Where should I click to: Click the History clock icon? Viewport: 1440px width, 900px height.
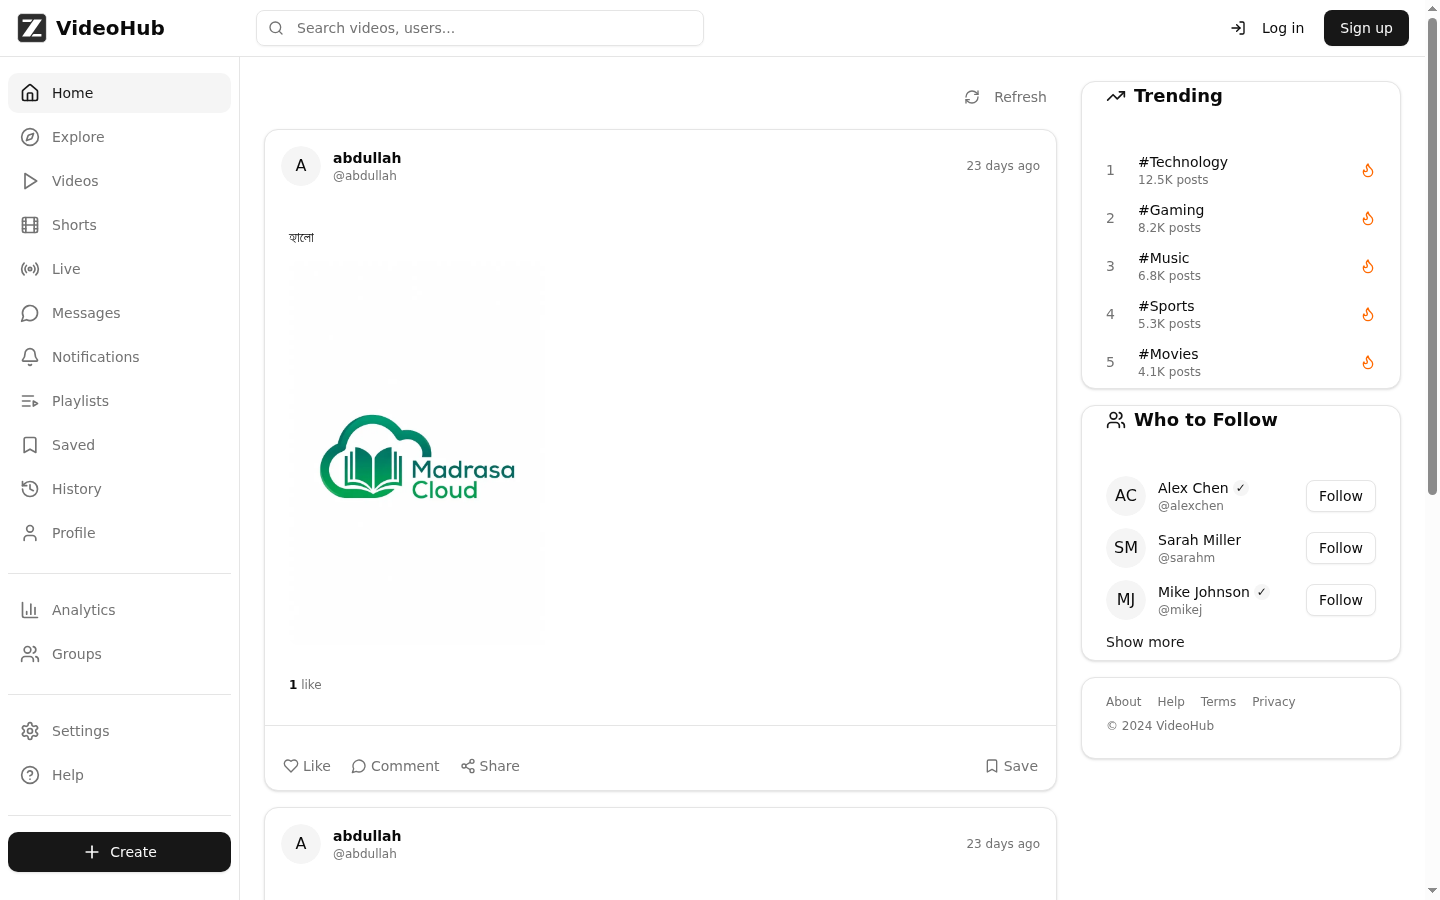[x=30, y=489]
